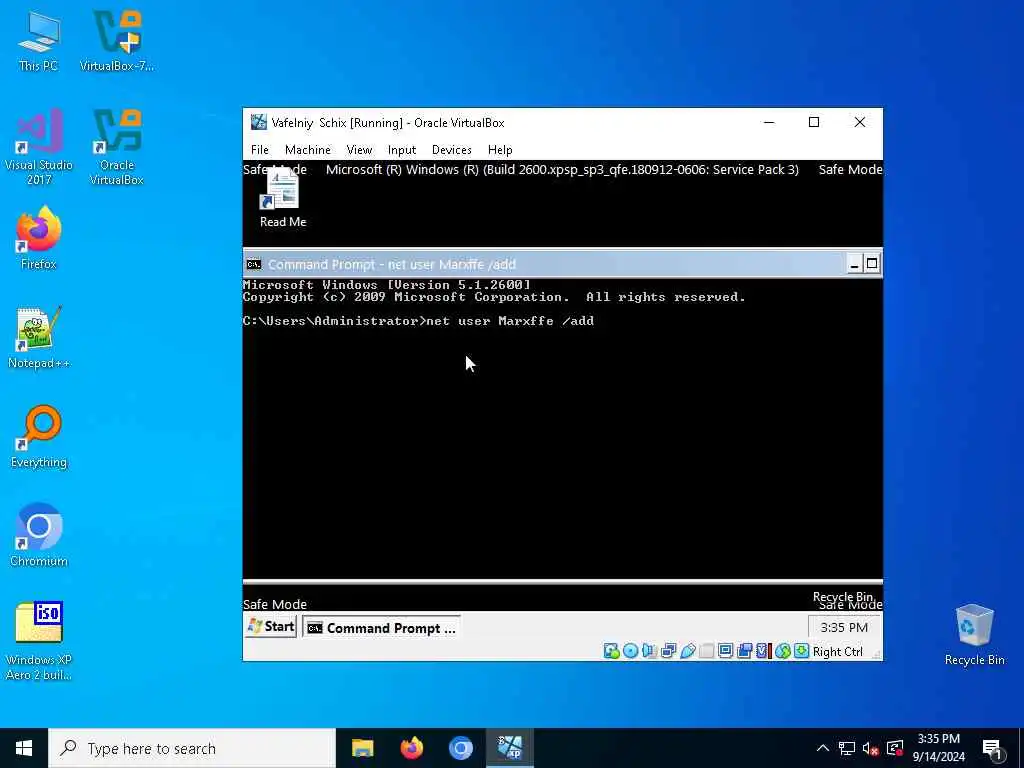Screen dimensions: 1024x768
Task: Select the Chromium desktop shortcut
Action: (x=39, y=535)
